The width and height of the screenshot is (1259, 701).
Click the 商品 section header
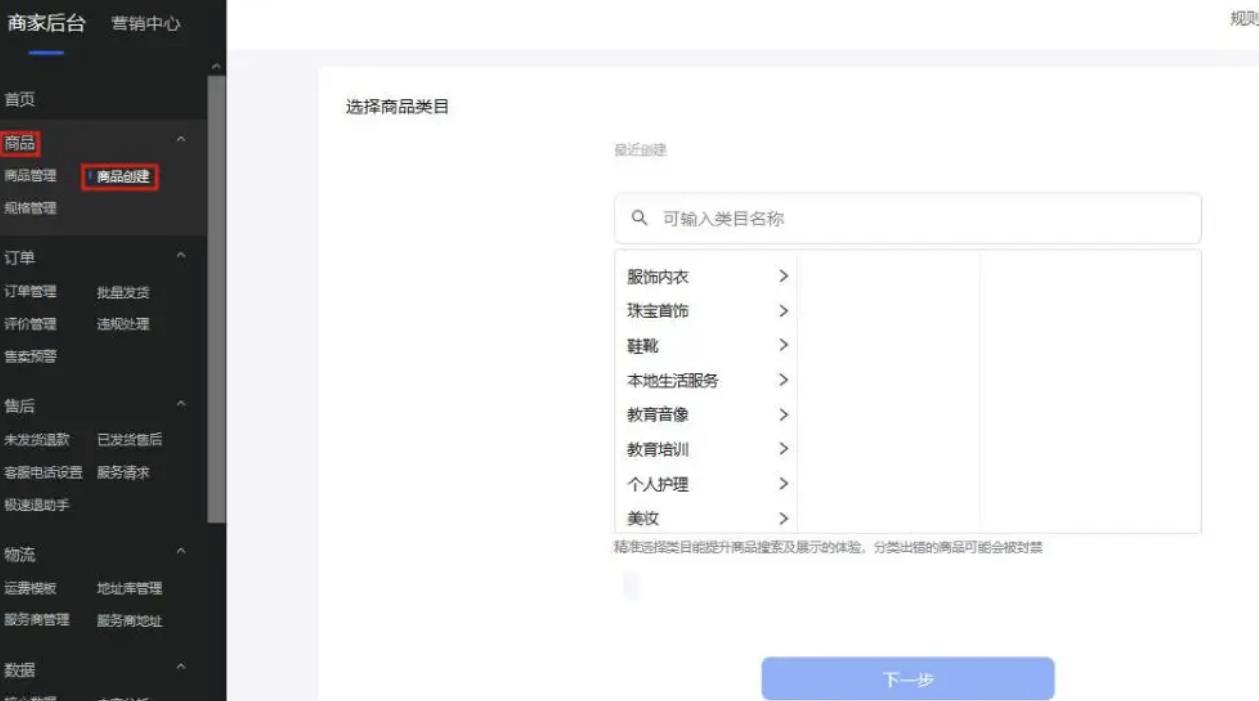coord(20,143)
